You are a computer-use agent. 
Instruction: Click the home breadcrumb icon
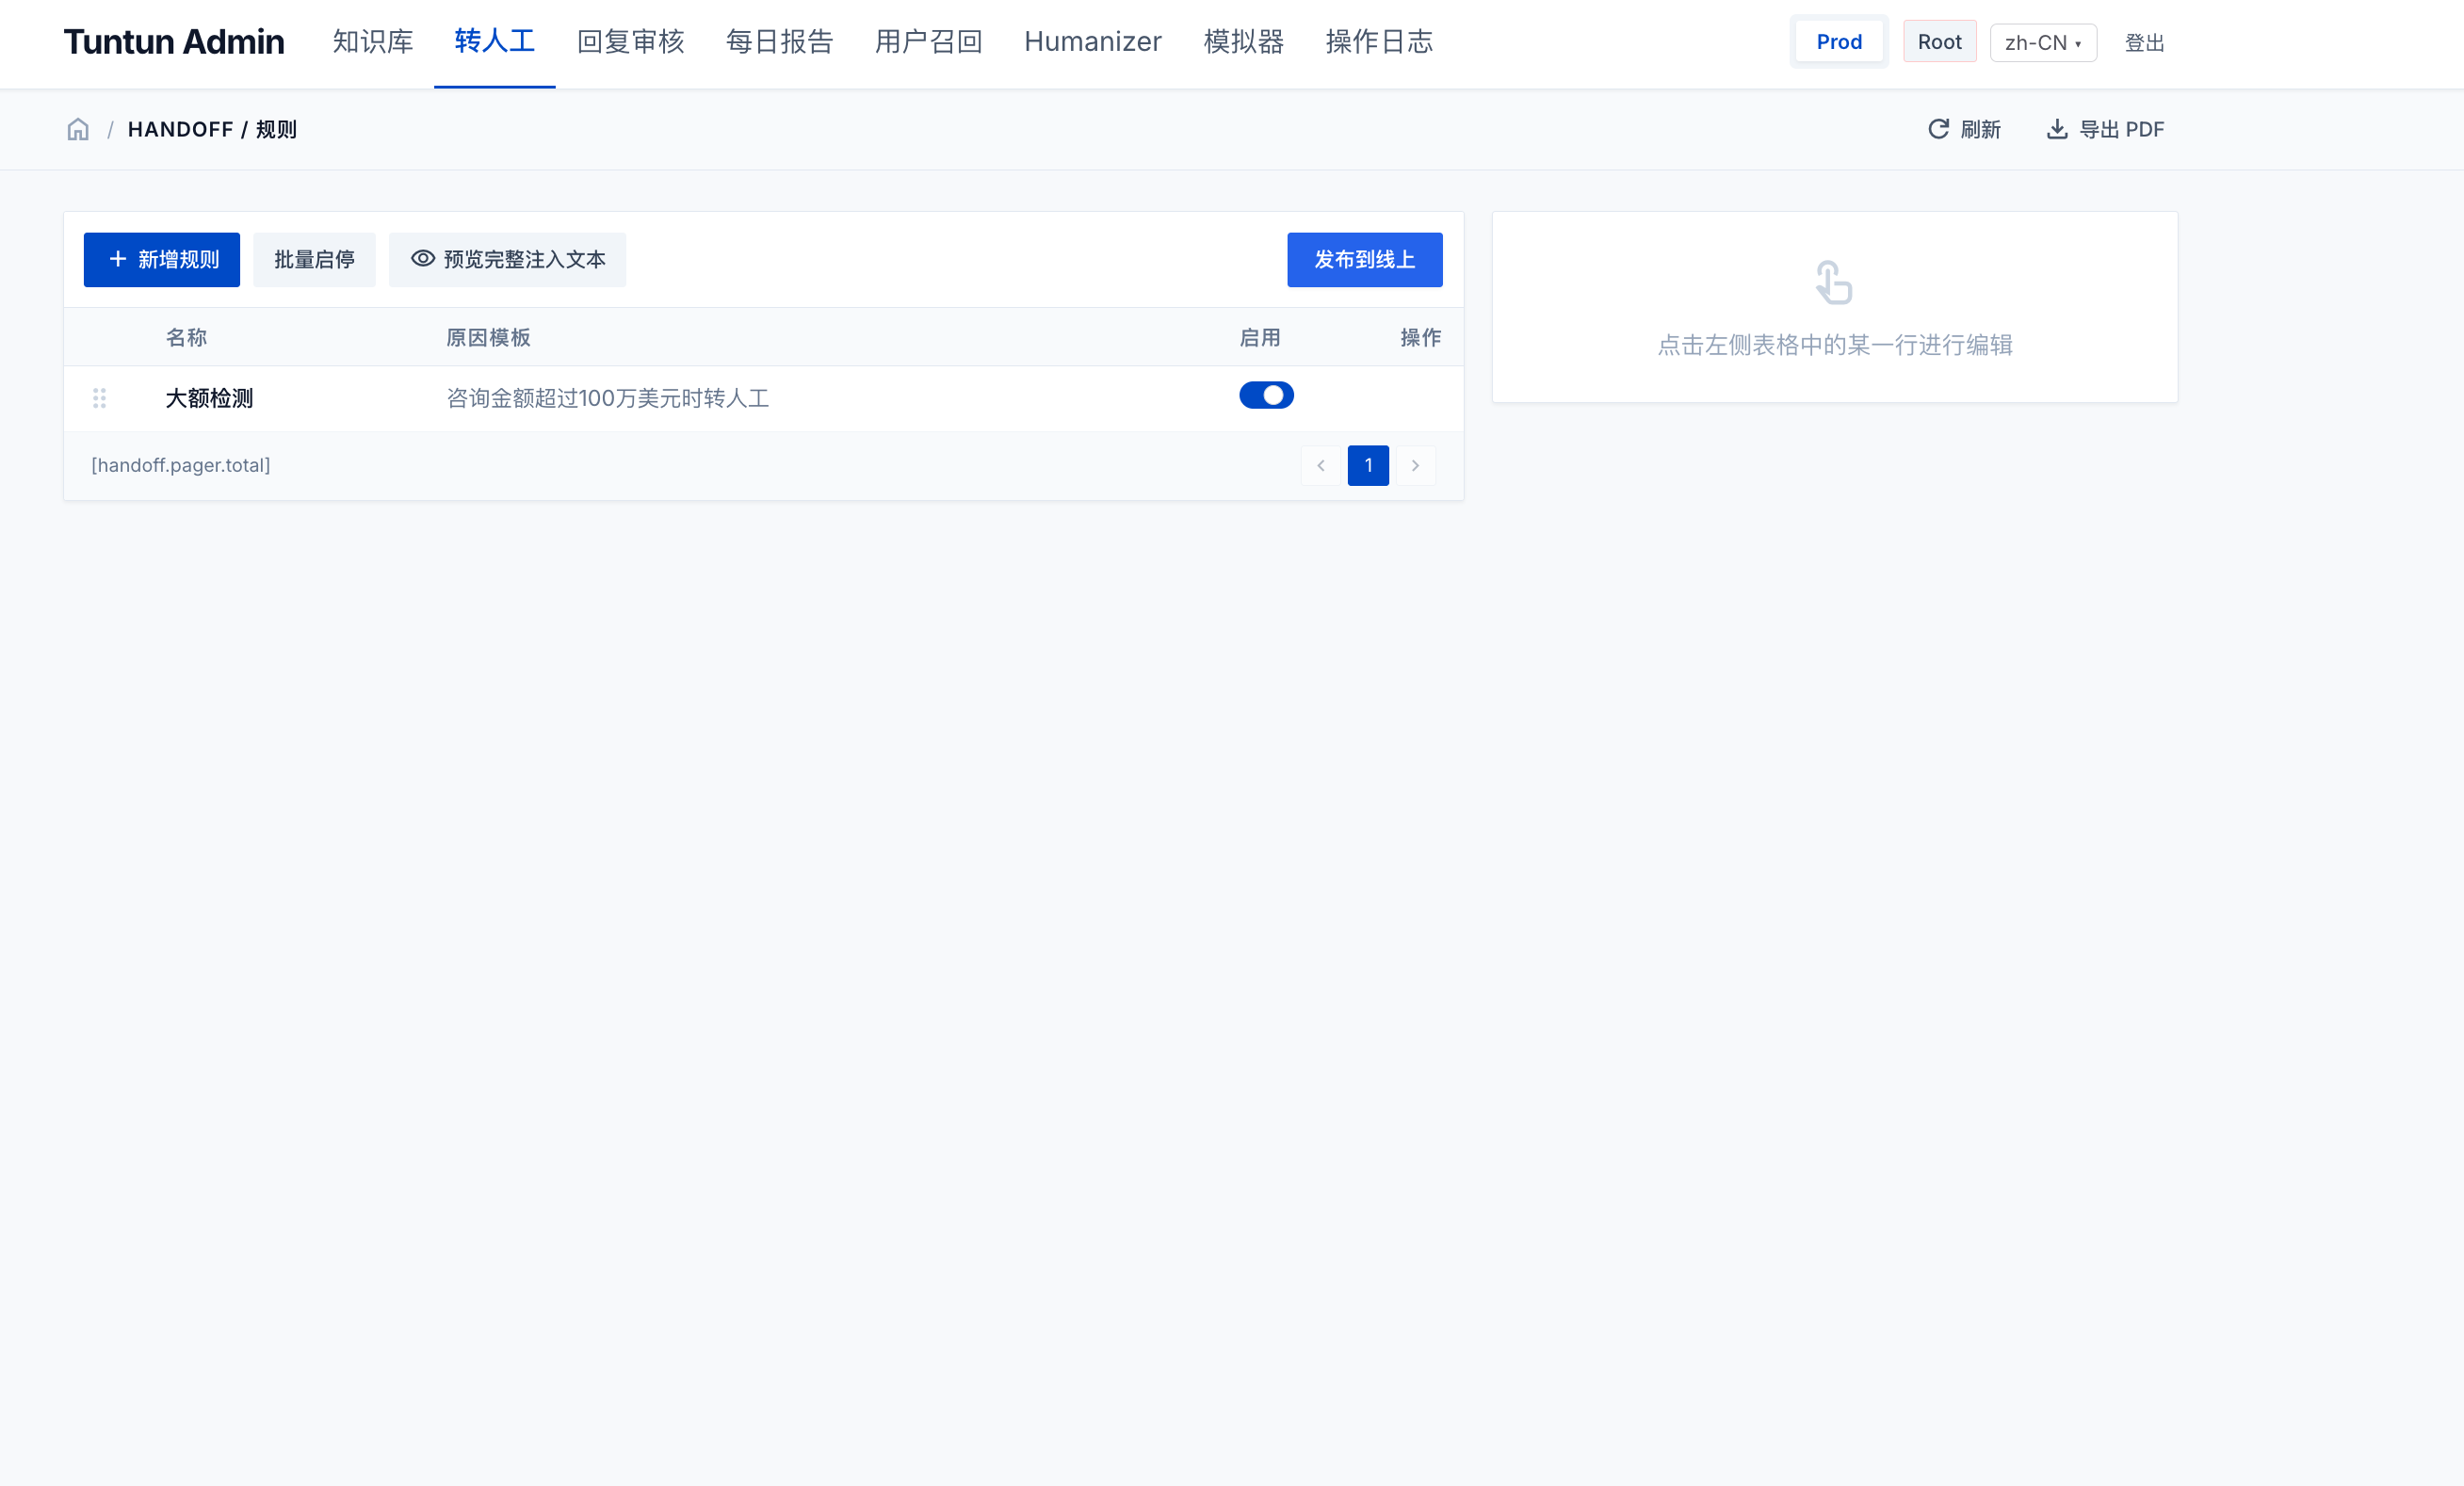78,129
